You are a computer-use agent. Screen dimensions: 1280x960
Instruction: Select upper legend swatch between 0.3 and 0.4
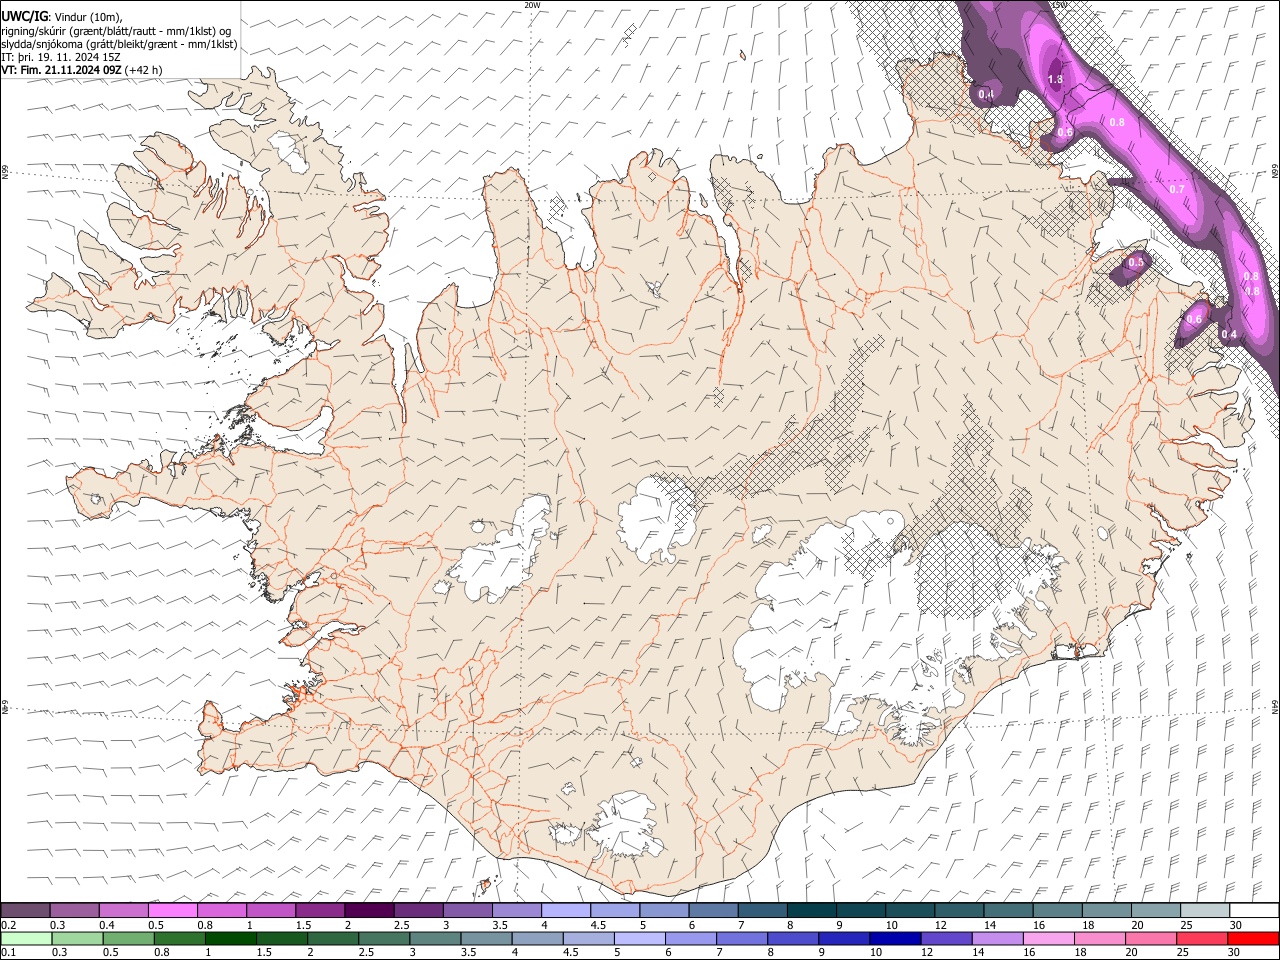74,911
